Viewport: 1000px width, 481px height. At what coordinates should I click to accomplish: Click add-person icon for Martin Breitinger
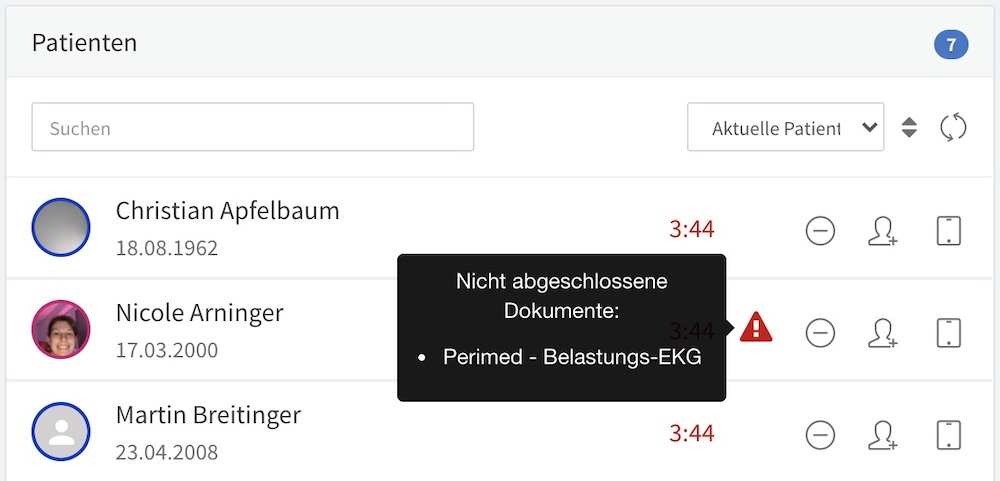[x=883, y=436]
